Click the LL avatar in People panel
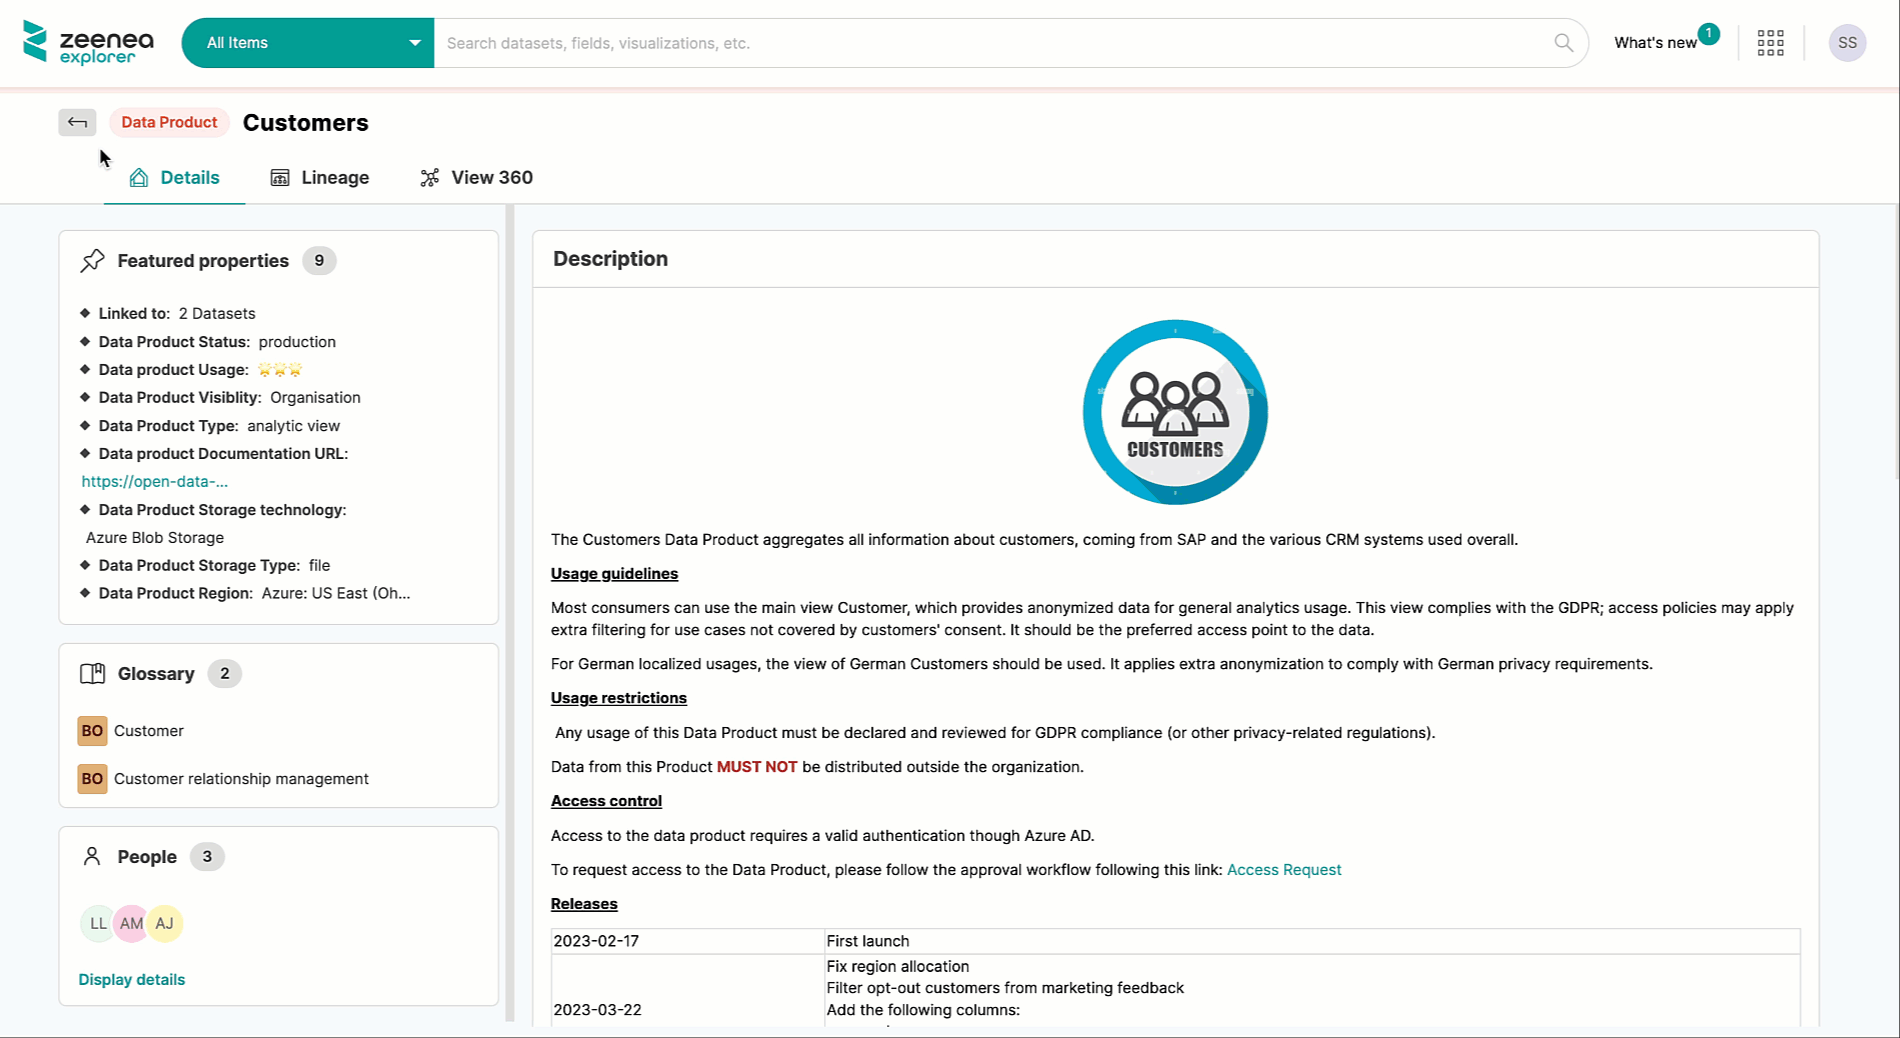 tap(97, 923)
